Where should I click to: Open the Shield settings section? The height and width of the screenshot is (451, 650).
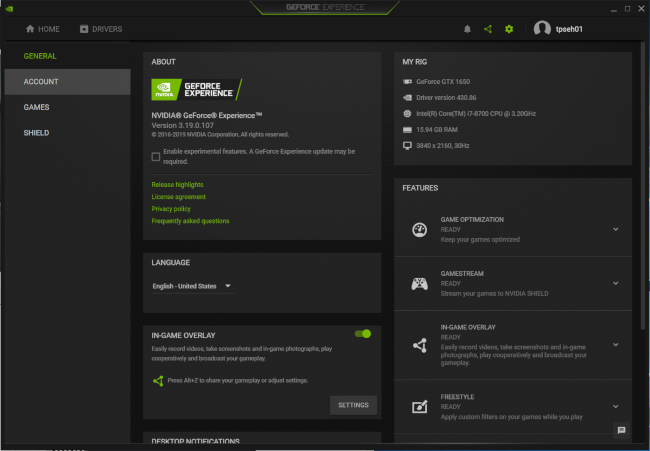pos(68,133)
